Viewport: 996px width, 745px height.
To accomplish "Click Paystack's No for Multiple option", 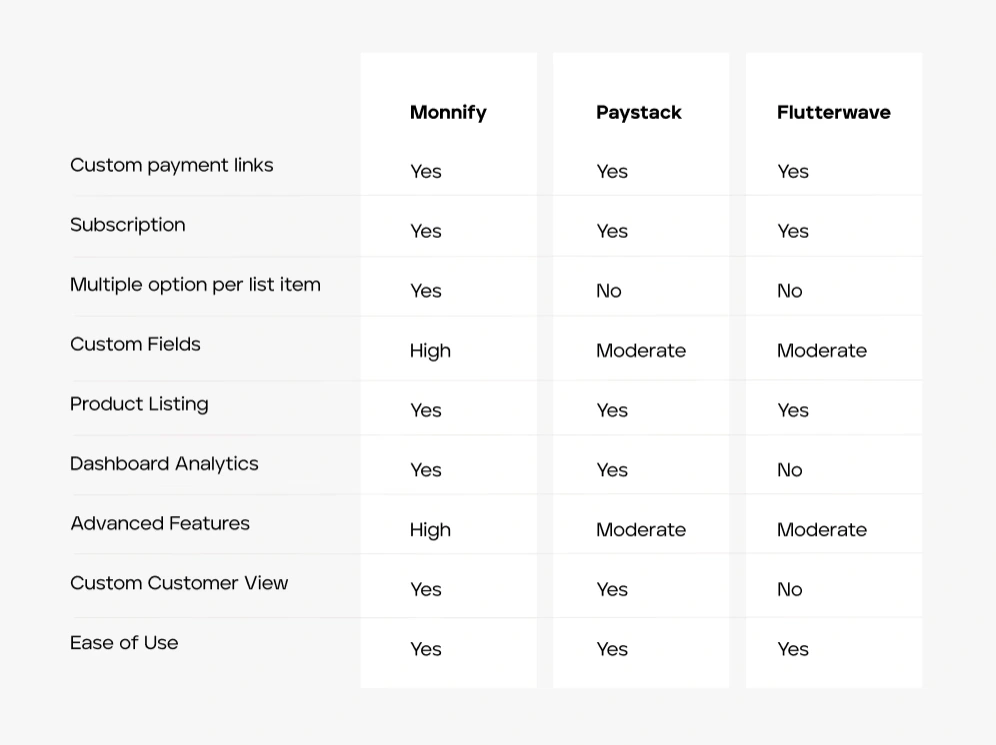I will [609, 291].
